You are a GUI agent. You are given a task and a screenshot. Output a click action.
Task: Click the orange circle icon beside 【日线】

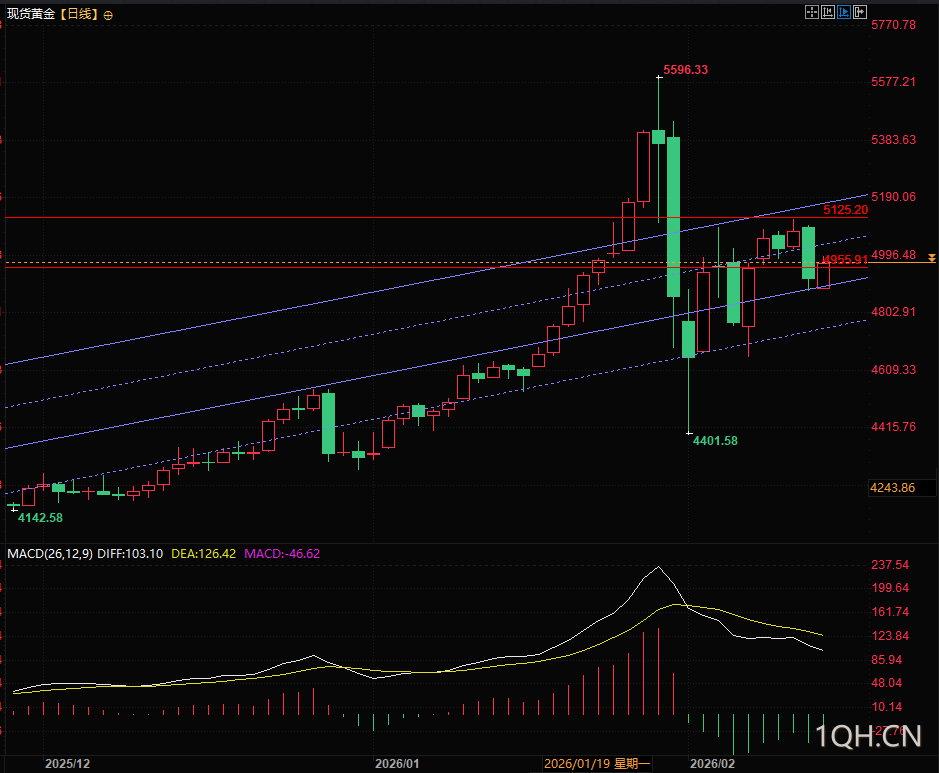[x=108, y=16]
